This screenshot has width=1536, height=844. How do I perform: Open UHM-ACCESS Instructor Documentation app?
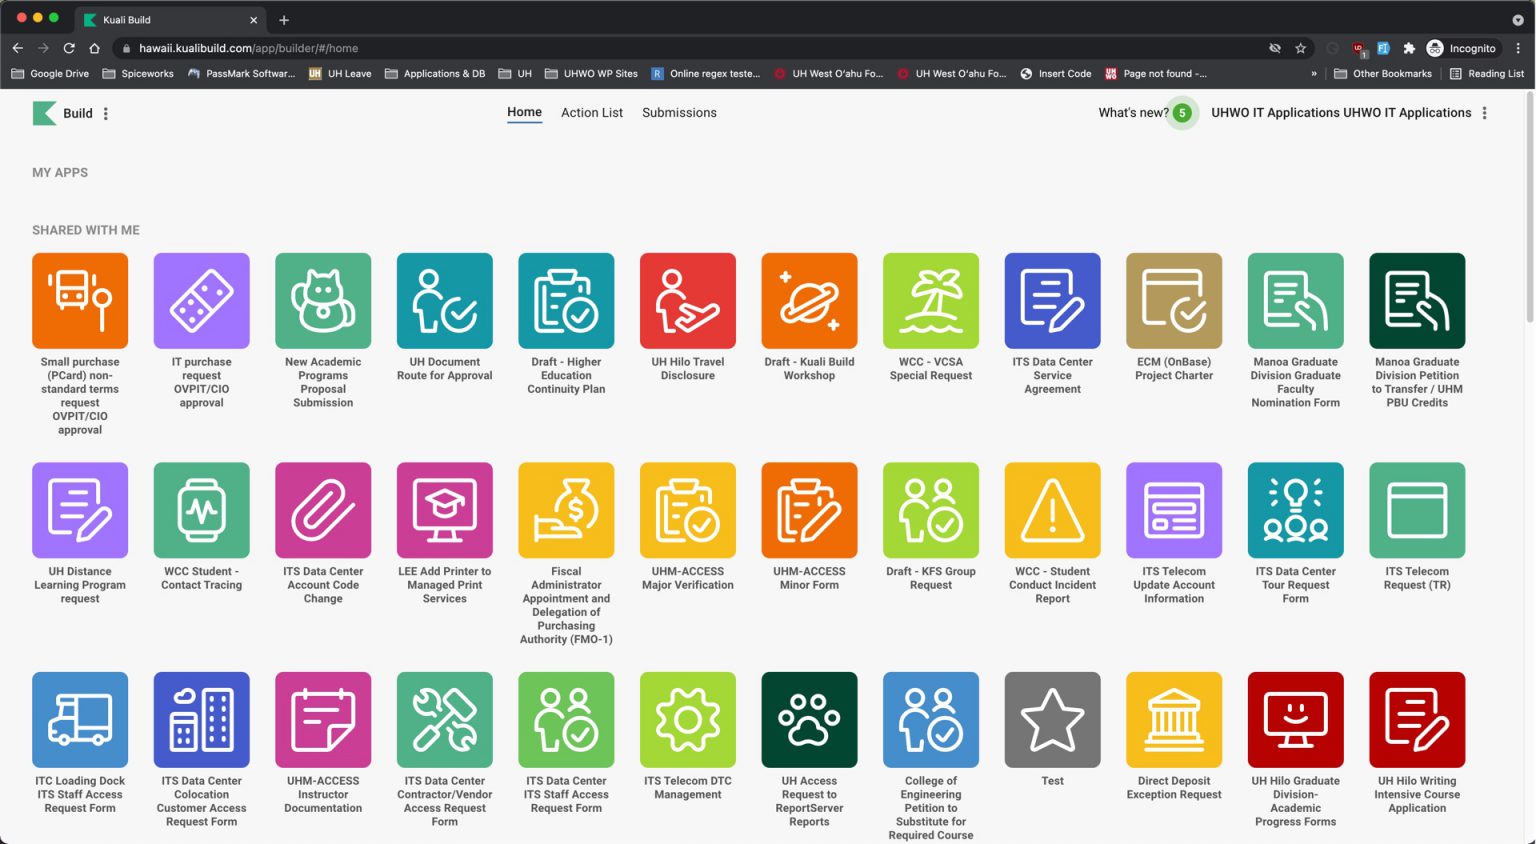point(323,720)
